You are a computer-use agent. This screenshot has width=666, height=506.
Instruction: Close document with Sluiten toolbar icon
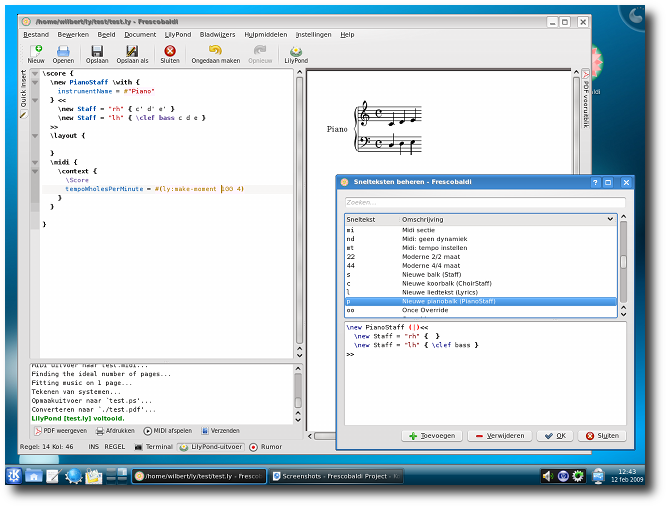coord(170,54)
